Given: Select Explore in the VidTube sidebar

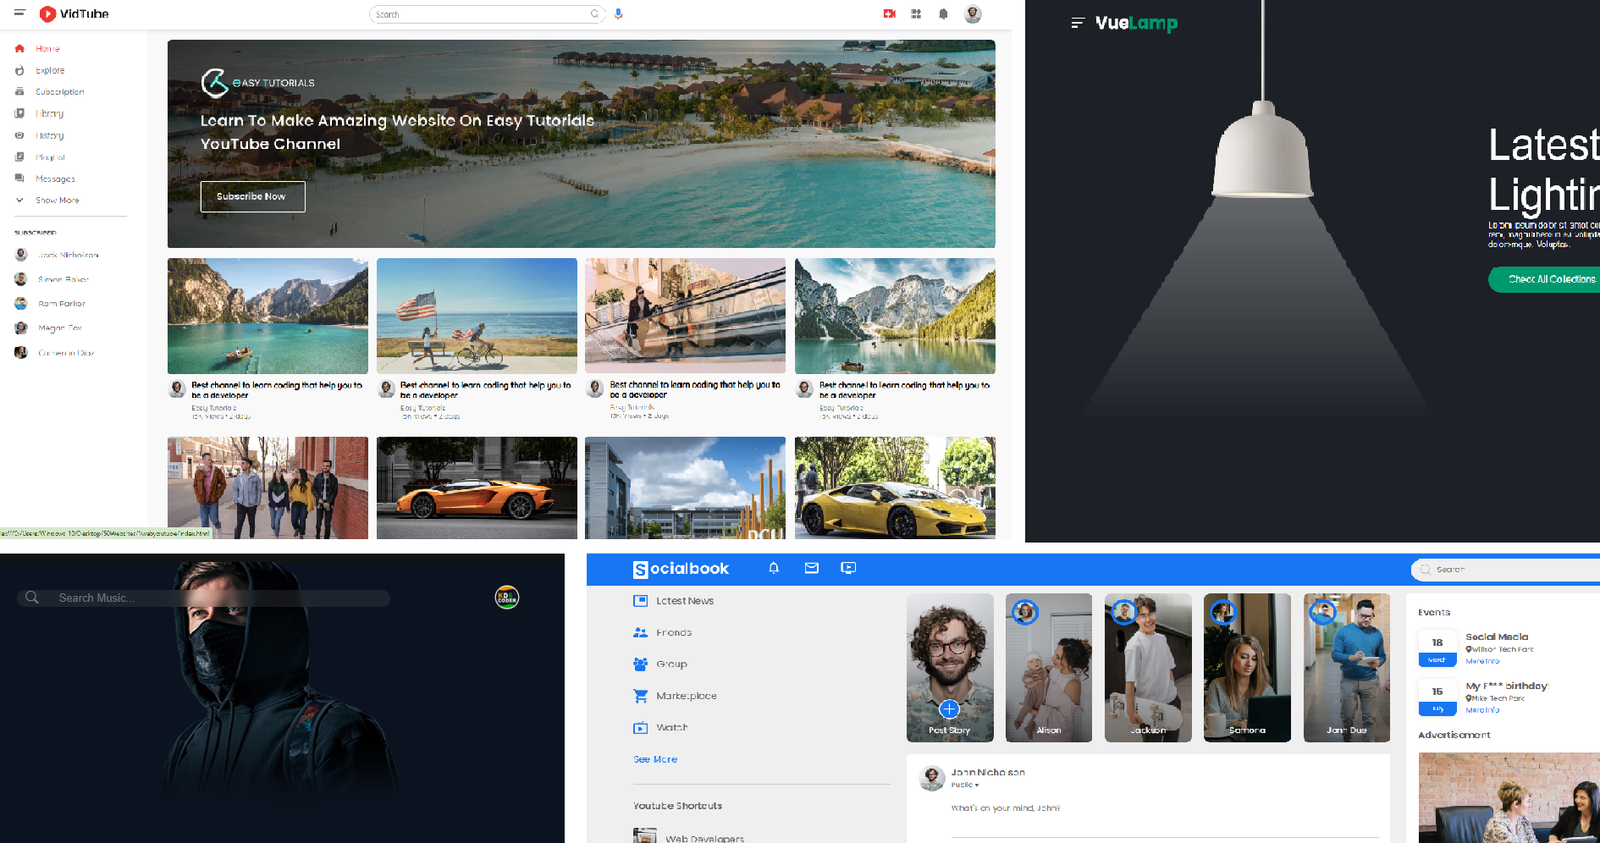Looking at the screenshot, I should [49, 71].
